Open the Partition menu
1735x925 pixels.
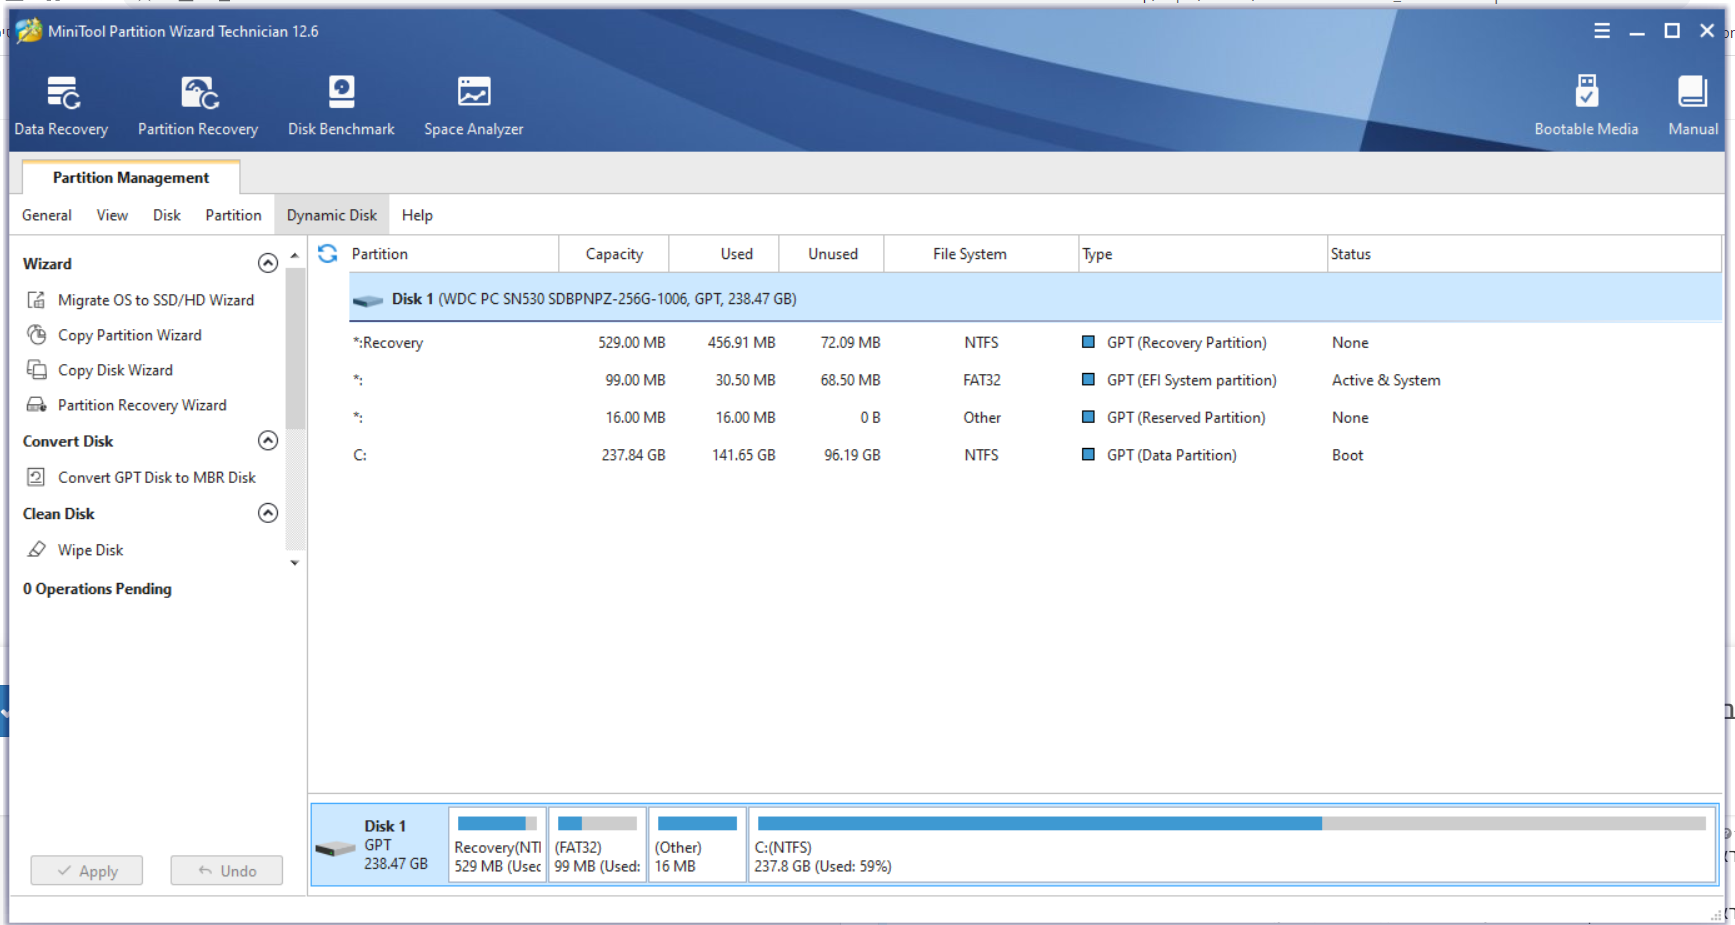(233, 215)
